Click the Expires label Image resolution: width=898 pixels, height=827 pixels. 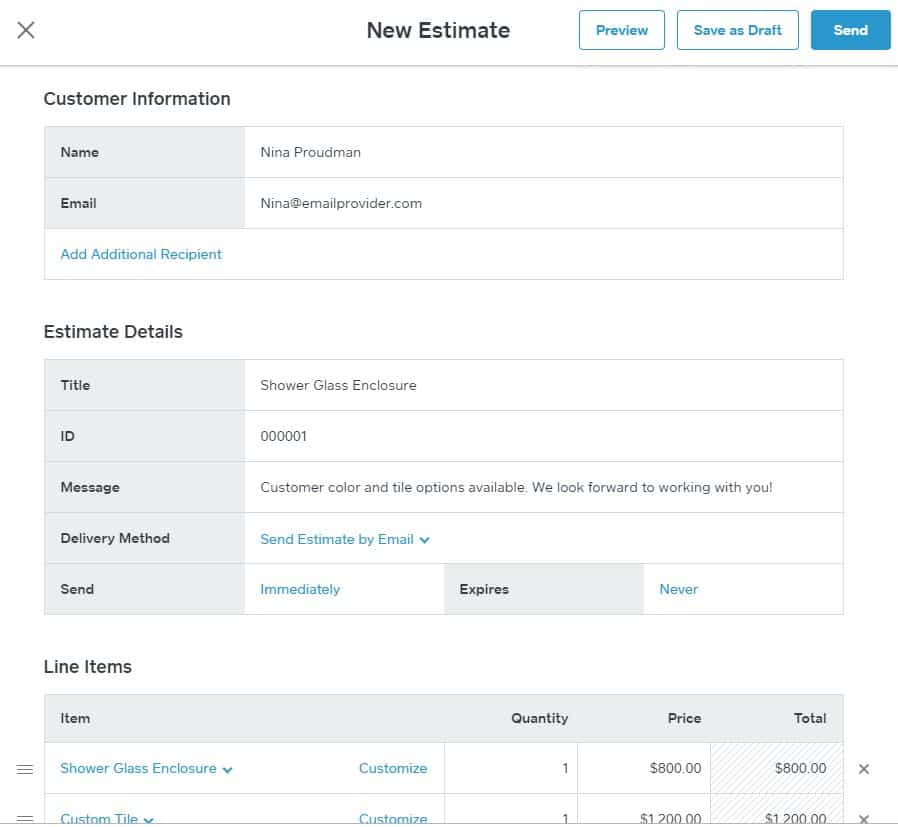click(484, 589)
